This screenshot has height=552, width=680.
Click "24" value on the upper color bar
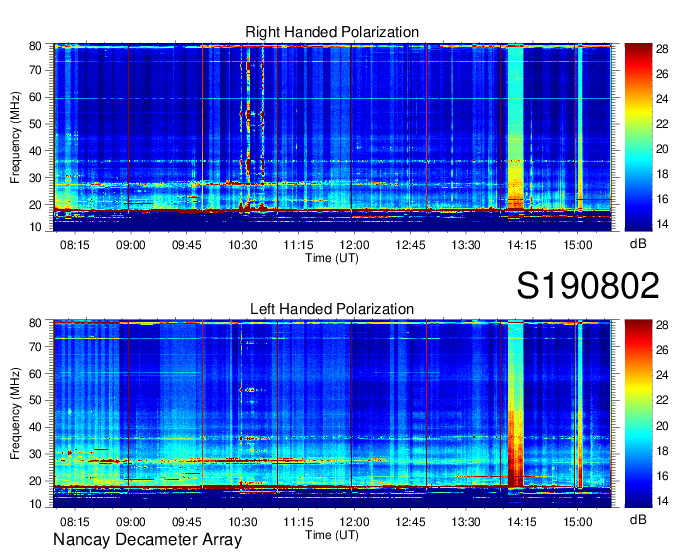click(662, 99)
